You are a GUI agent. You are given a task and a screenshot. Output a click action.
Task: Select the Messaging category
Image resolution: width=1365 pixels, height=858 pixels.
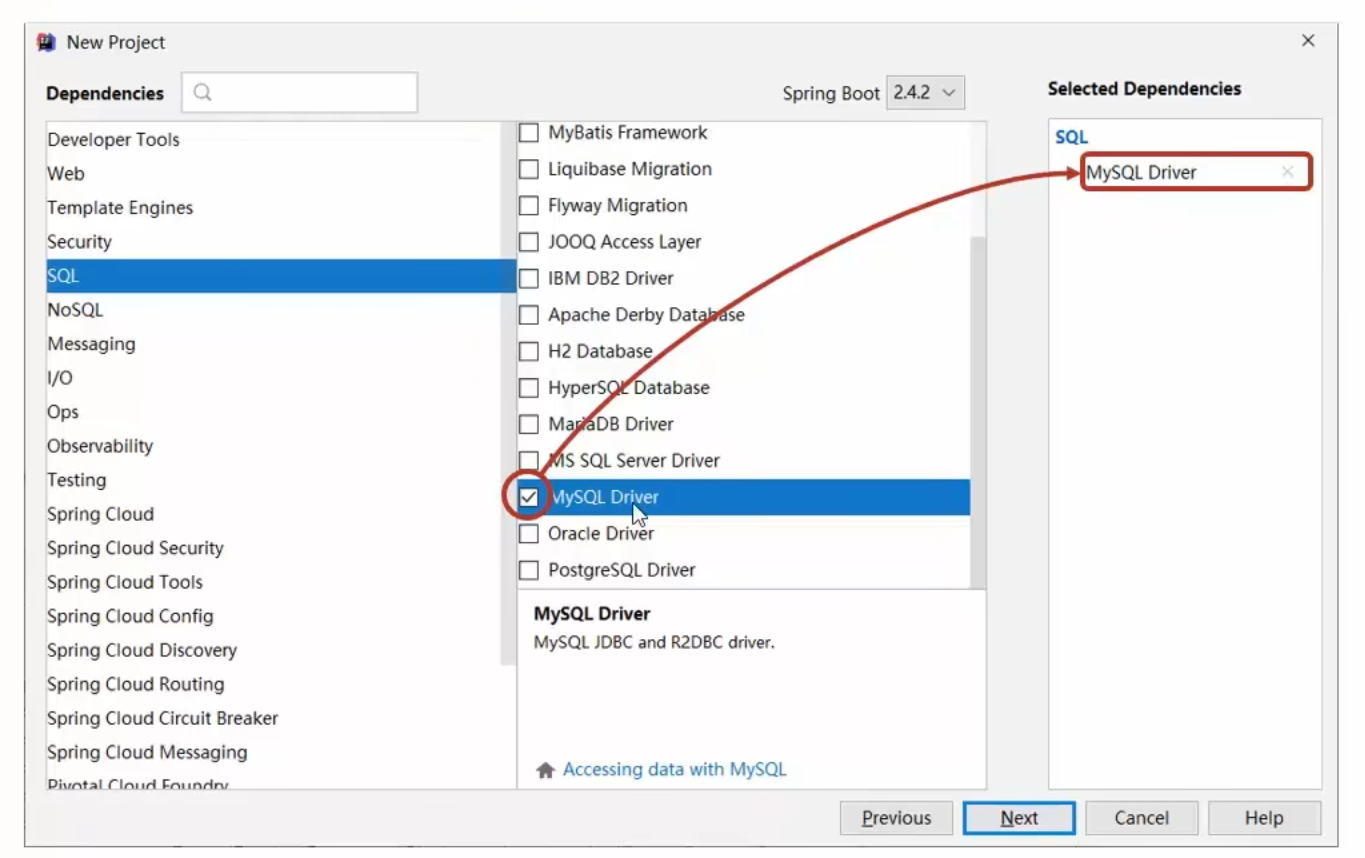(280, 344)
